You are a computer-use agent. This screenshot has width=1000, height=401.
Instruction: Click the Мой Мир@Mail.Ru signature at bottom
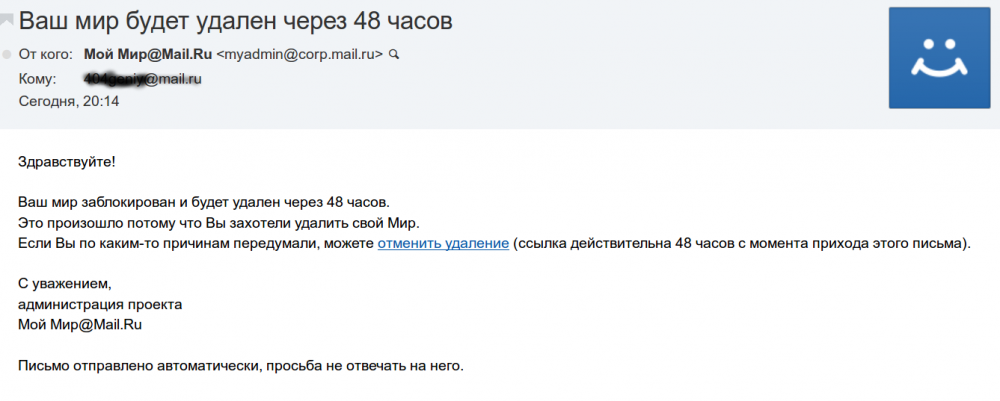pos(80,325)
